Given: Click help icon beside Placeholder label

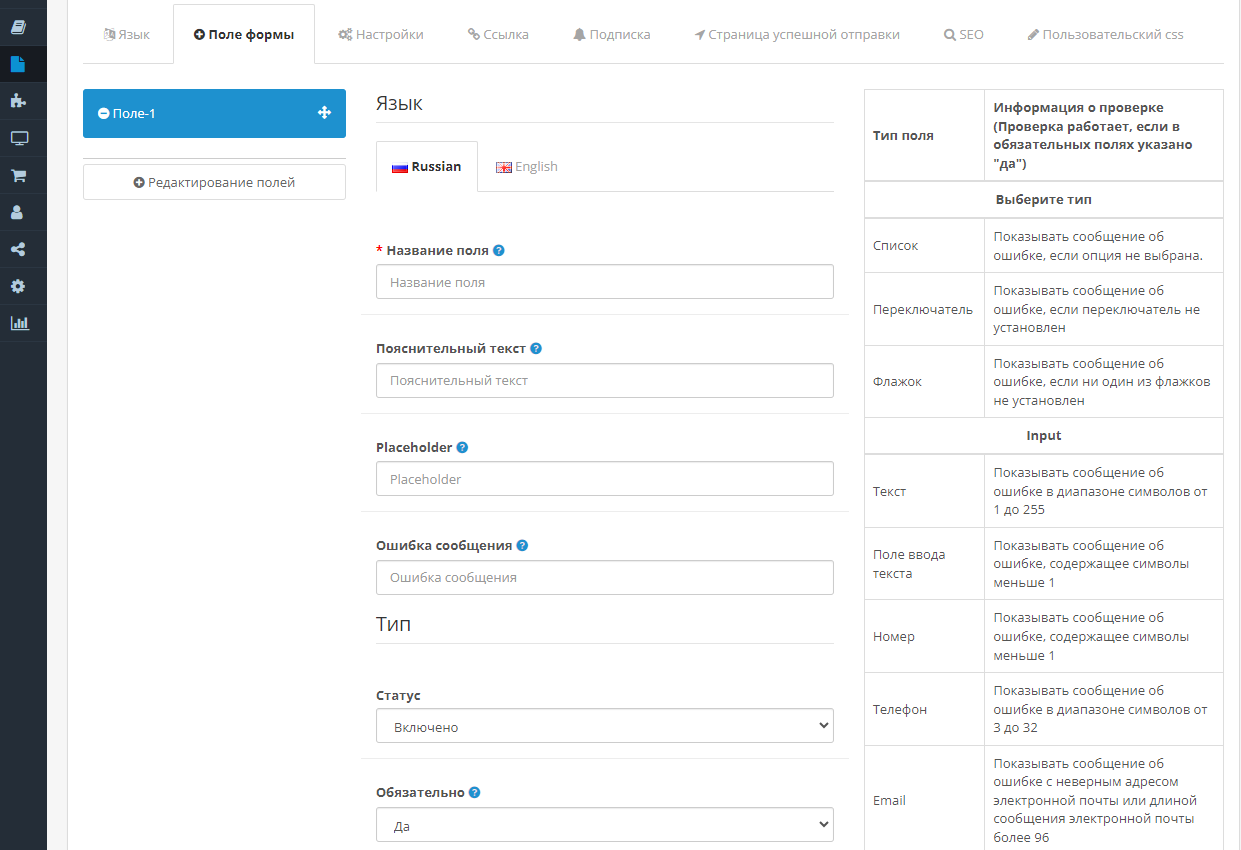Looking at the screenshot, I should pyautogui.click(x=462, y=448).
